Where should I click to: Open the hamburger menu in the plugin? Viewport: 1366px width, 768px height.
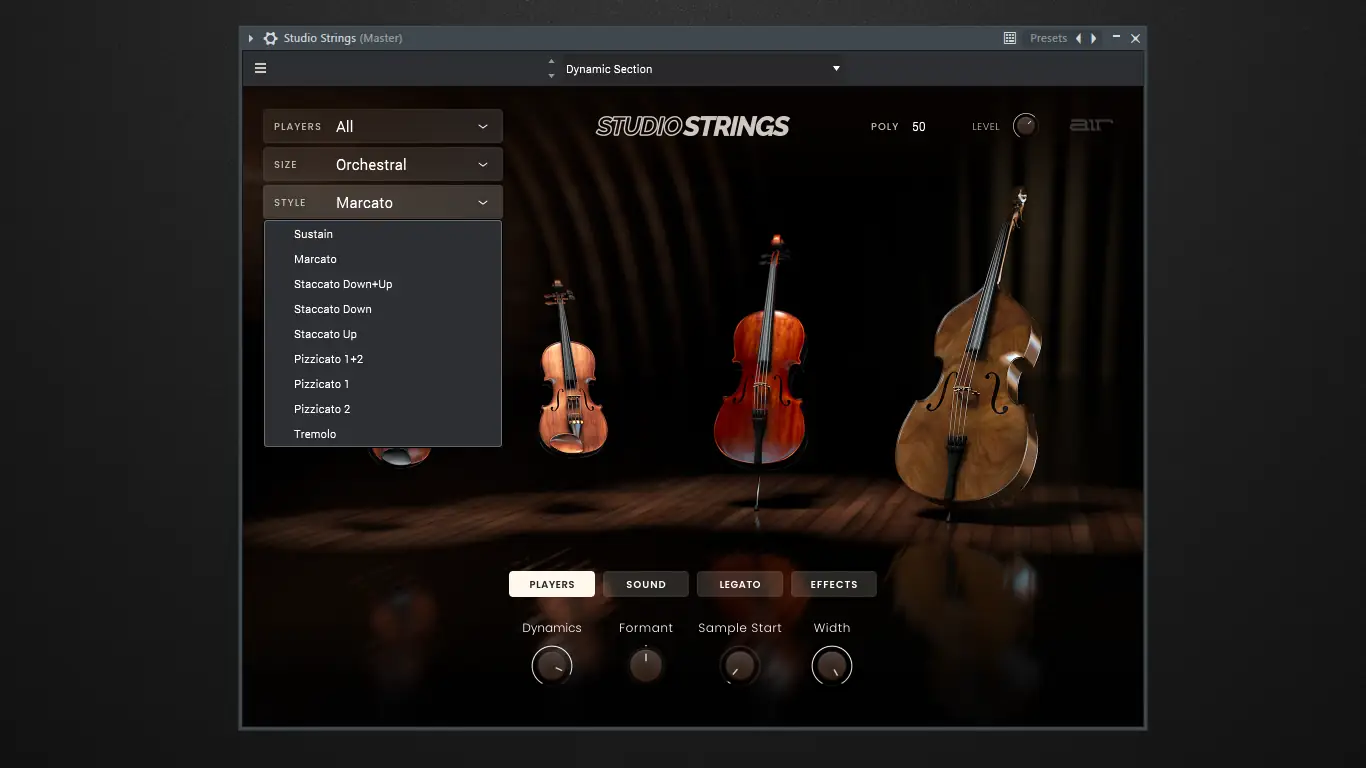261,68
